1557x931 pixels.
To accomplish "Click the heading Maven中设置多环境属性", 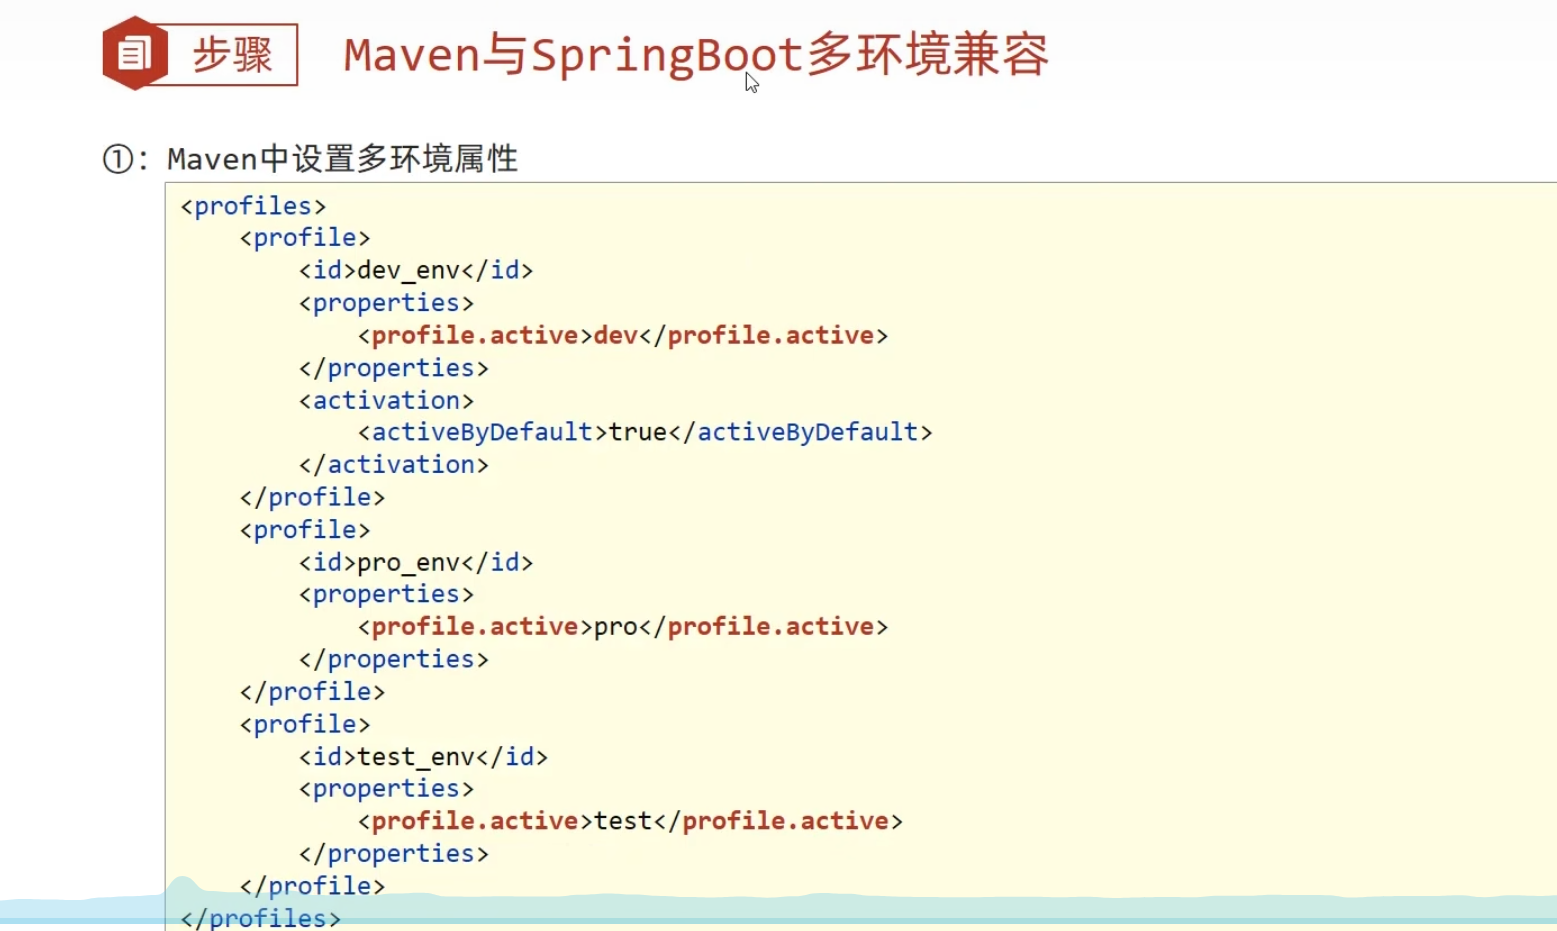I will (x=342, y=159).
